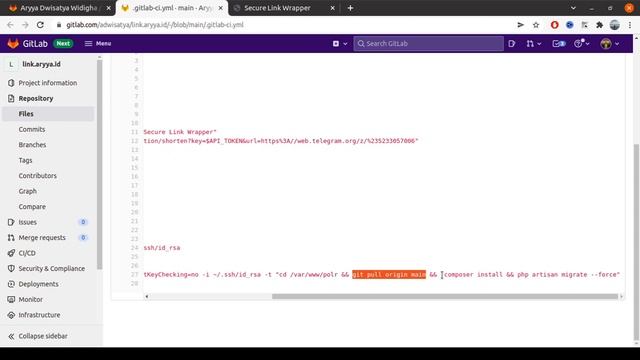Click browser back arrow
Screen dimensions: 640x360
point(10,25)
